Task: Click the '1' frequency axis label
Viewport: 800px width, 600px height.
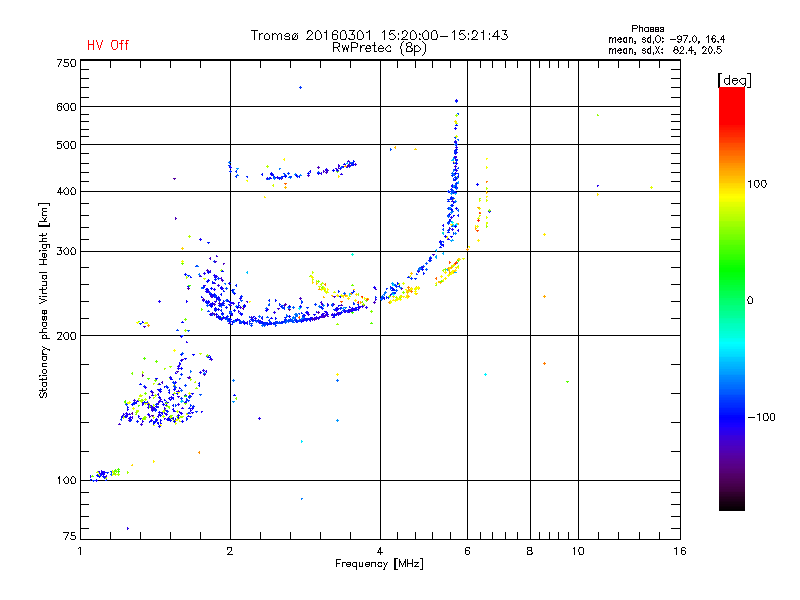Action: tap(80, 551)
